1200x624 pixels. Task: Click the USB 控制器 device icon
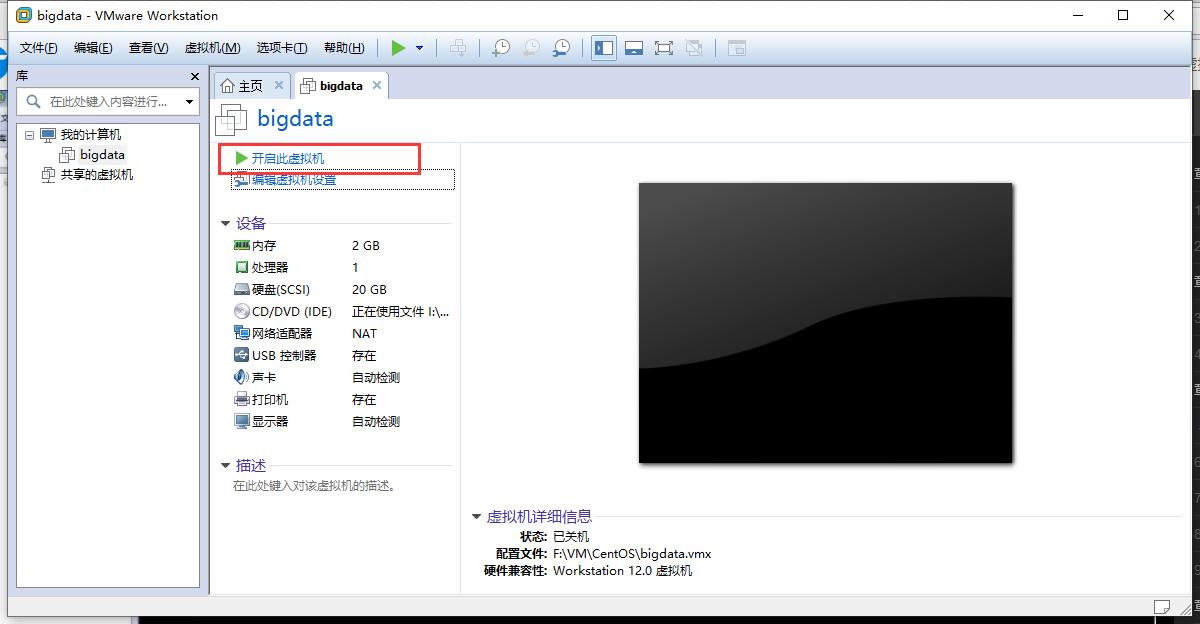241,355
